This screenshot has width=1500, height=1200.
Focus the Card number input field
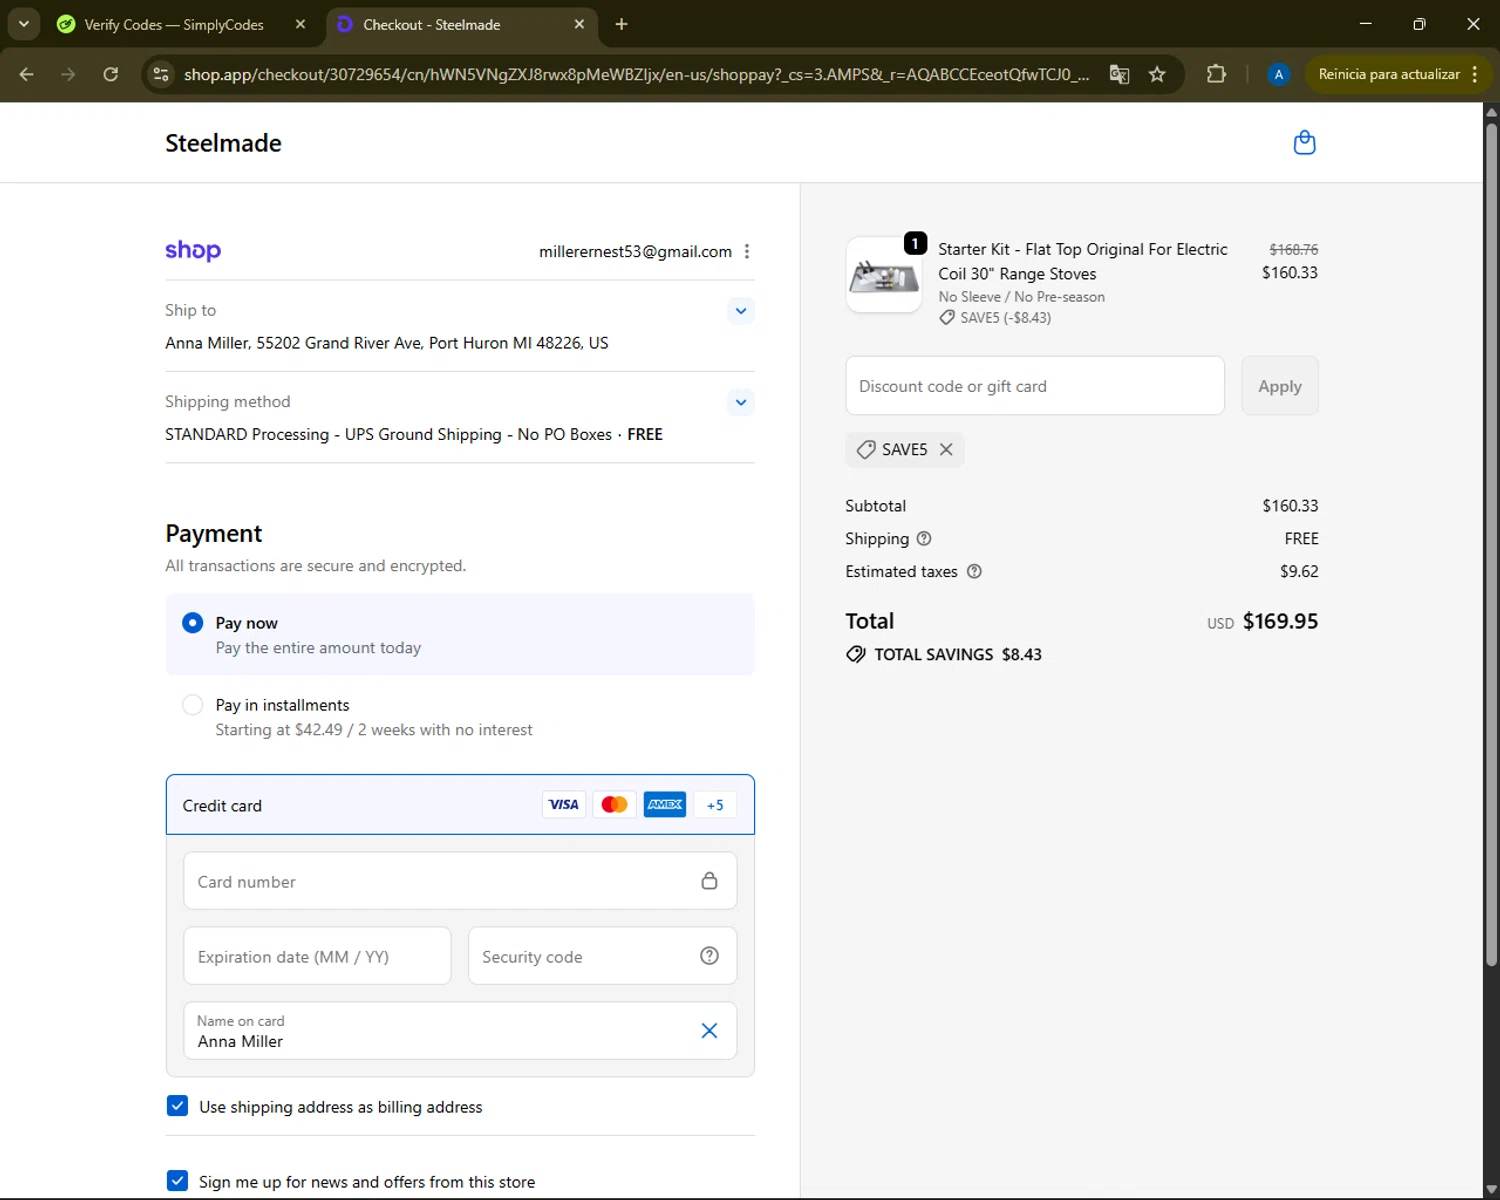[460, 881]
